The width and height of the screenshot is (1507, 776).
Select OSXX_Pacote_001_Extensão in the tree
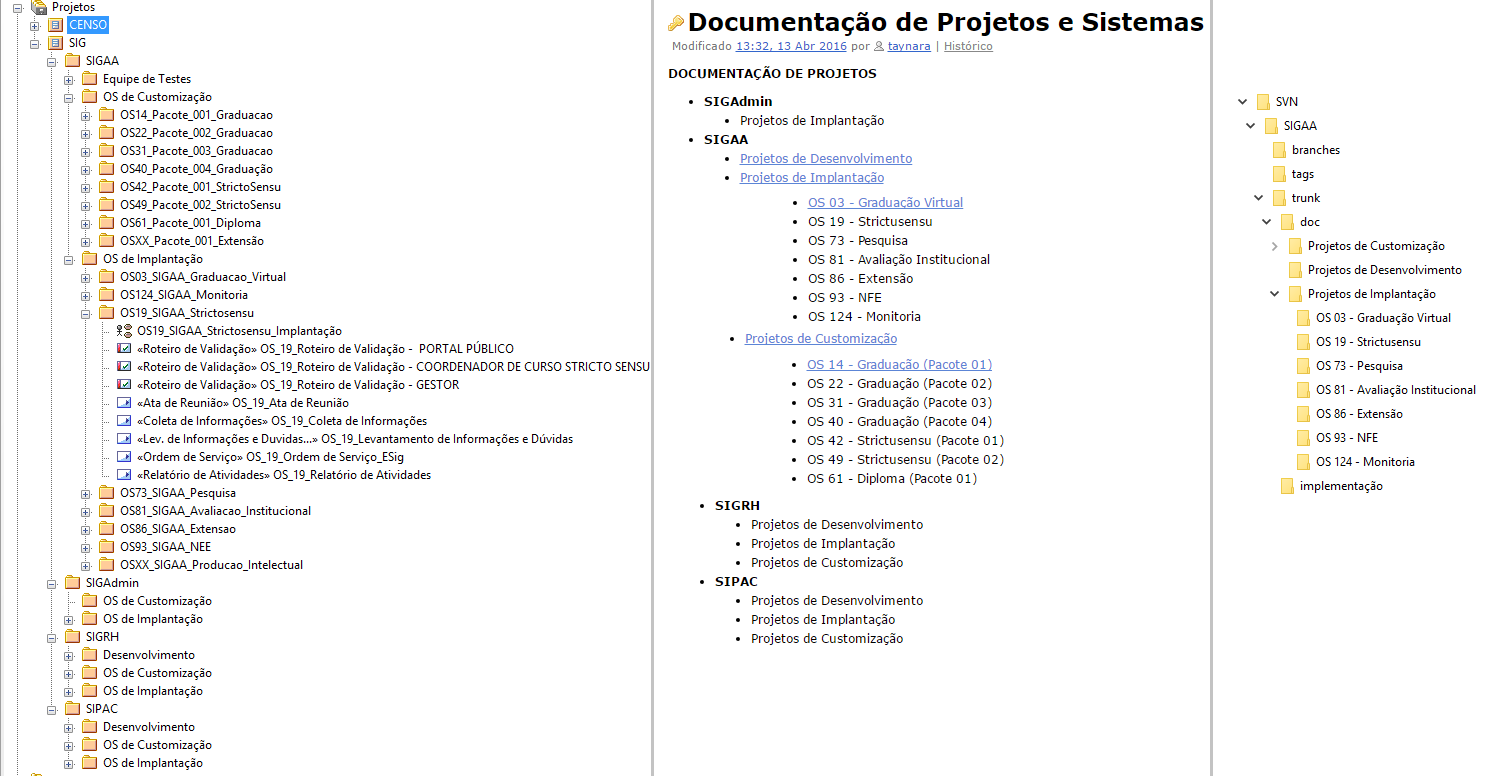pyautogui.click(x=192, y=241)
